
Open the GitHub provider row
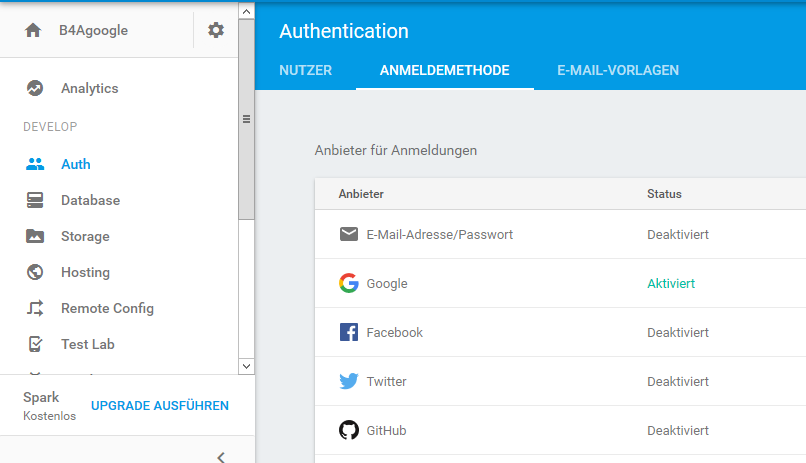[560, 430]
